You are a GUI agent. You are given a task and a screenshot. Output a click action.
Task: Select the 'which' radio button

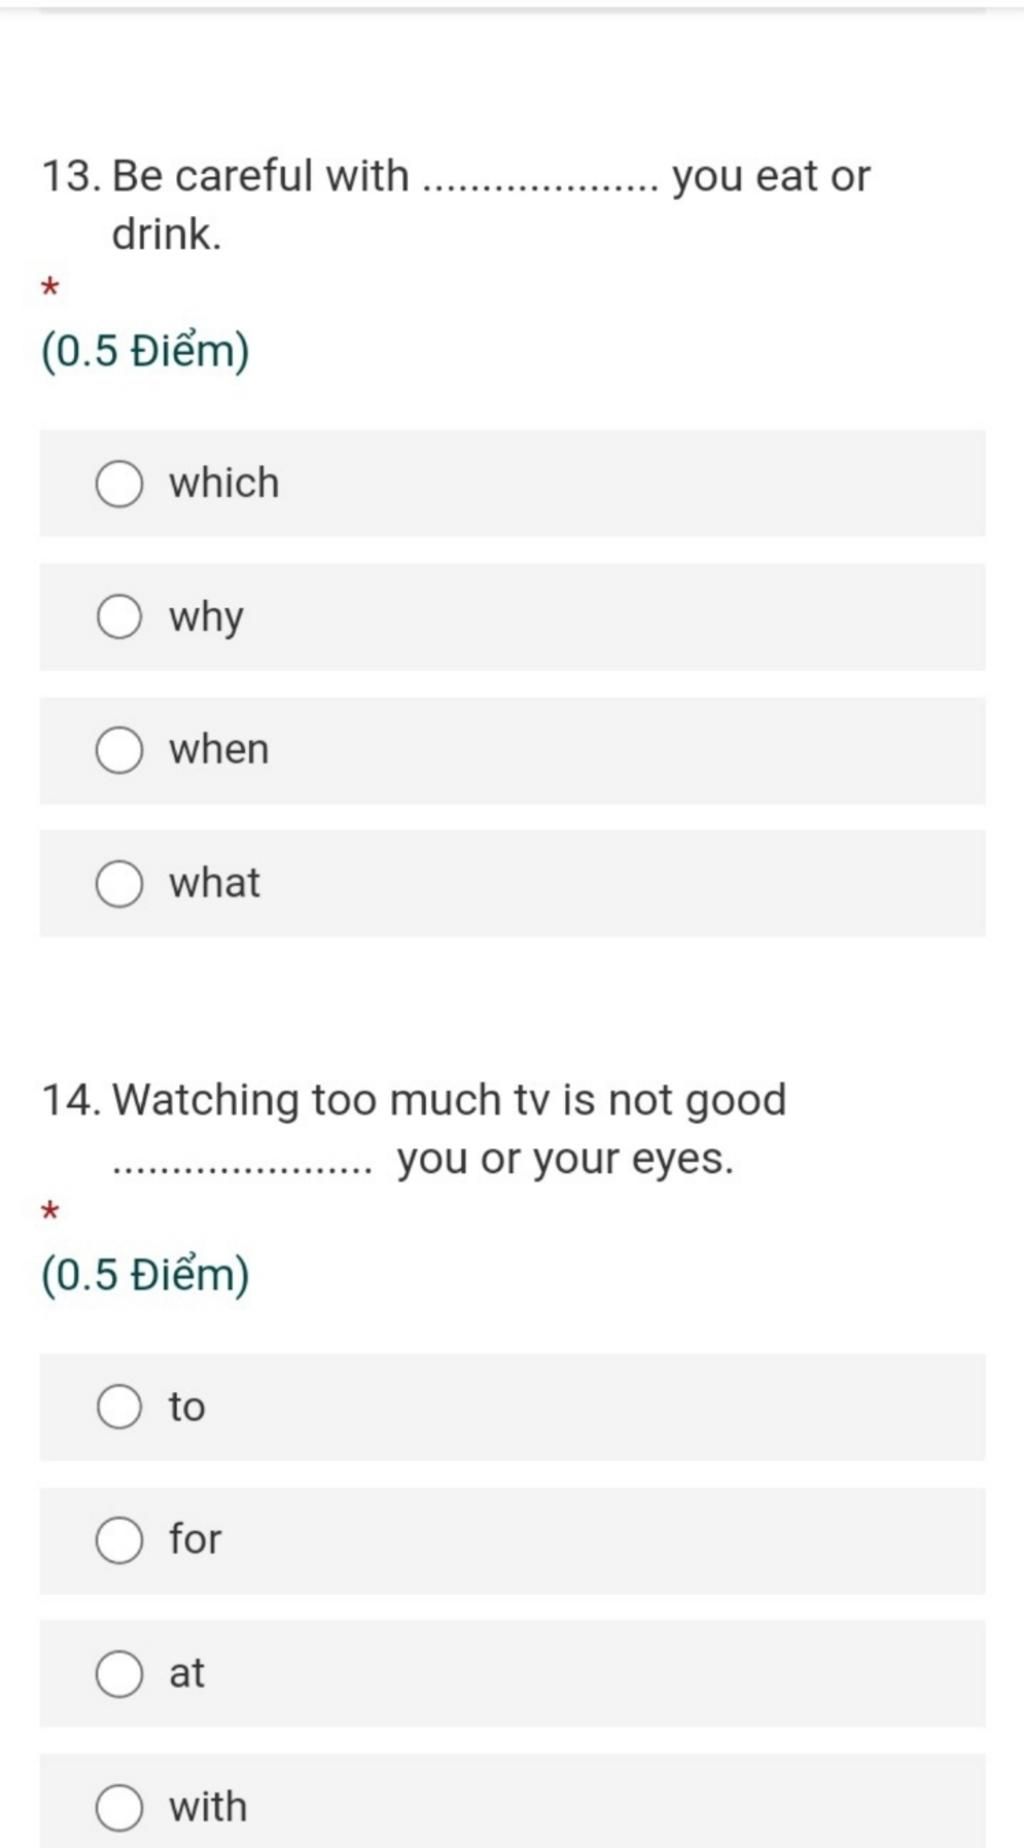119,484
